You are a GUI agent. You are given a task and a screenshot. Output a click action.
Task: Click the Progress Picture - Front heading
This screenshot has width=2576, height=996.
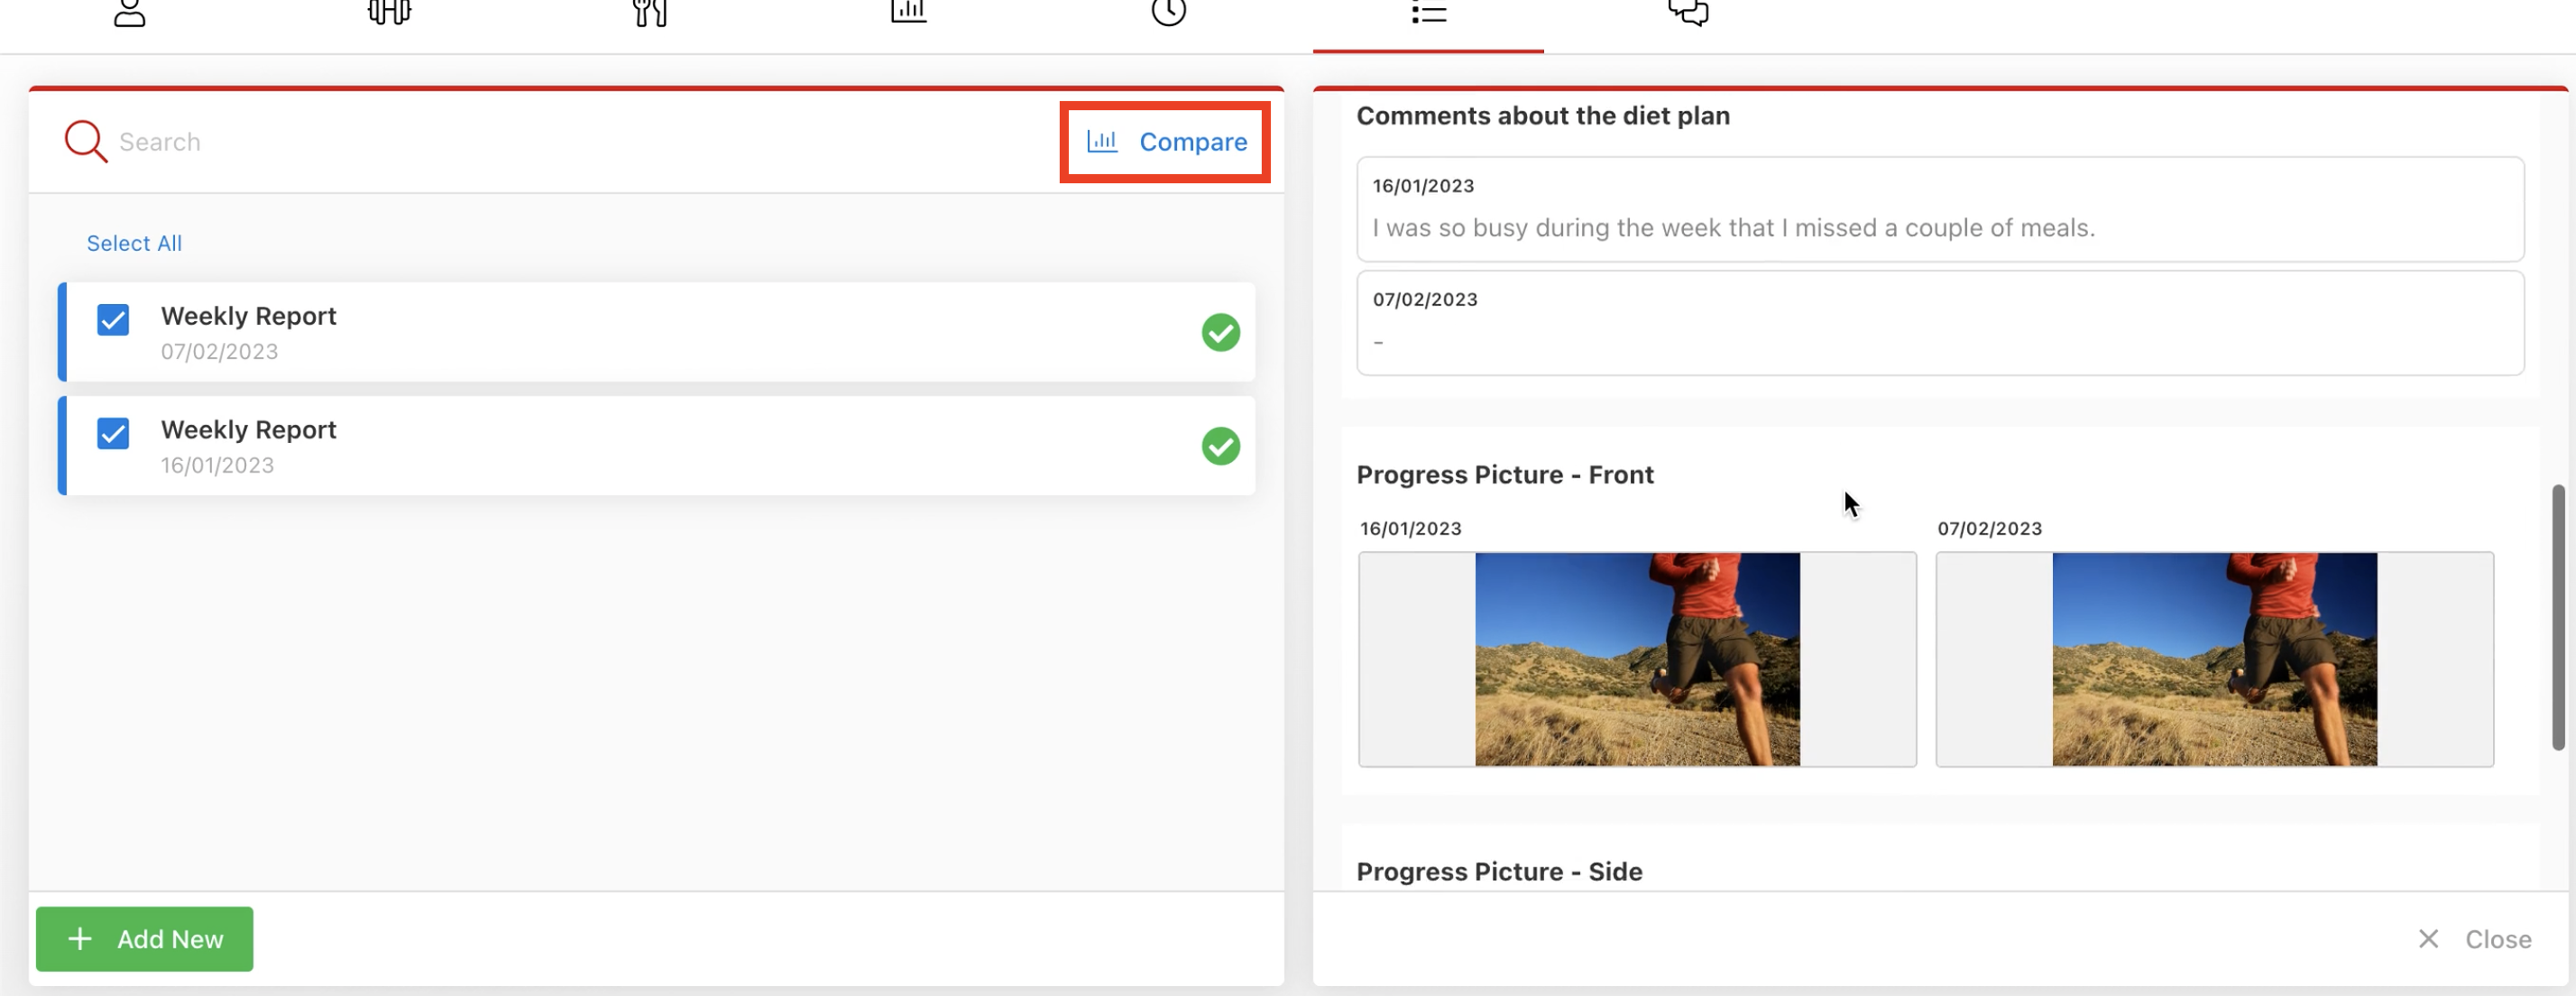1505,475
